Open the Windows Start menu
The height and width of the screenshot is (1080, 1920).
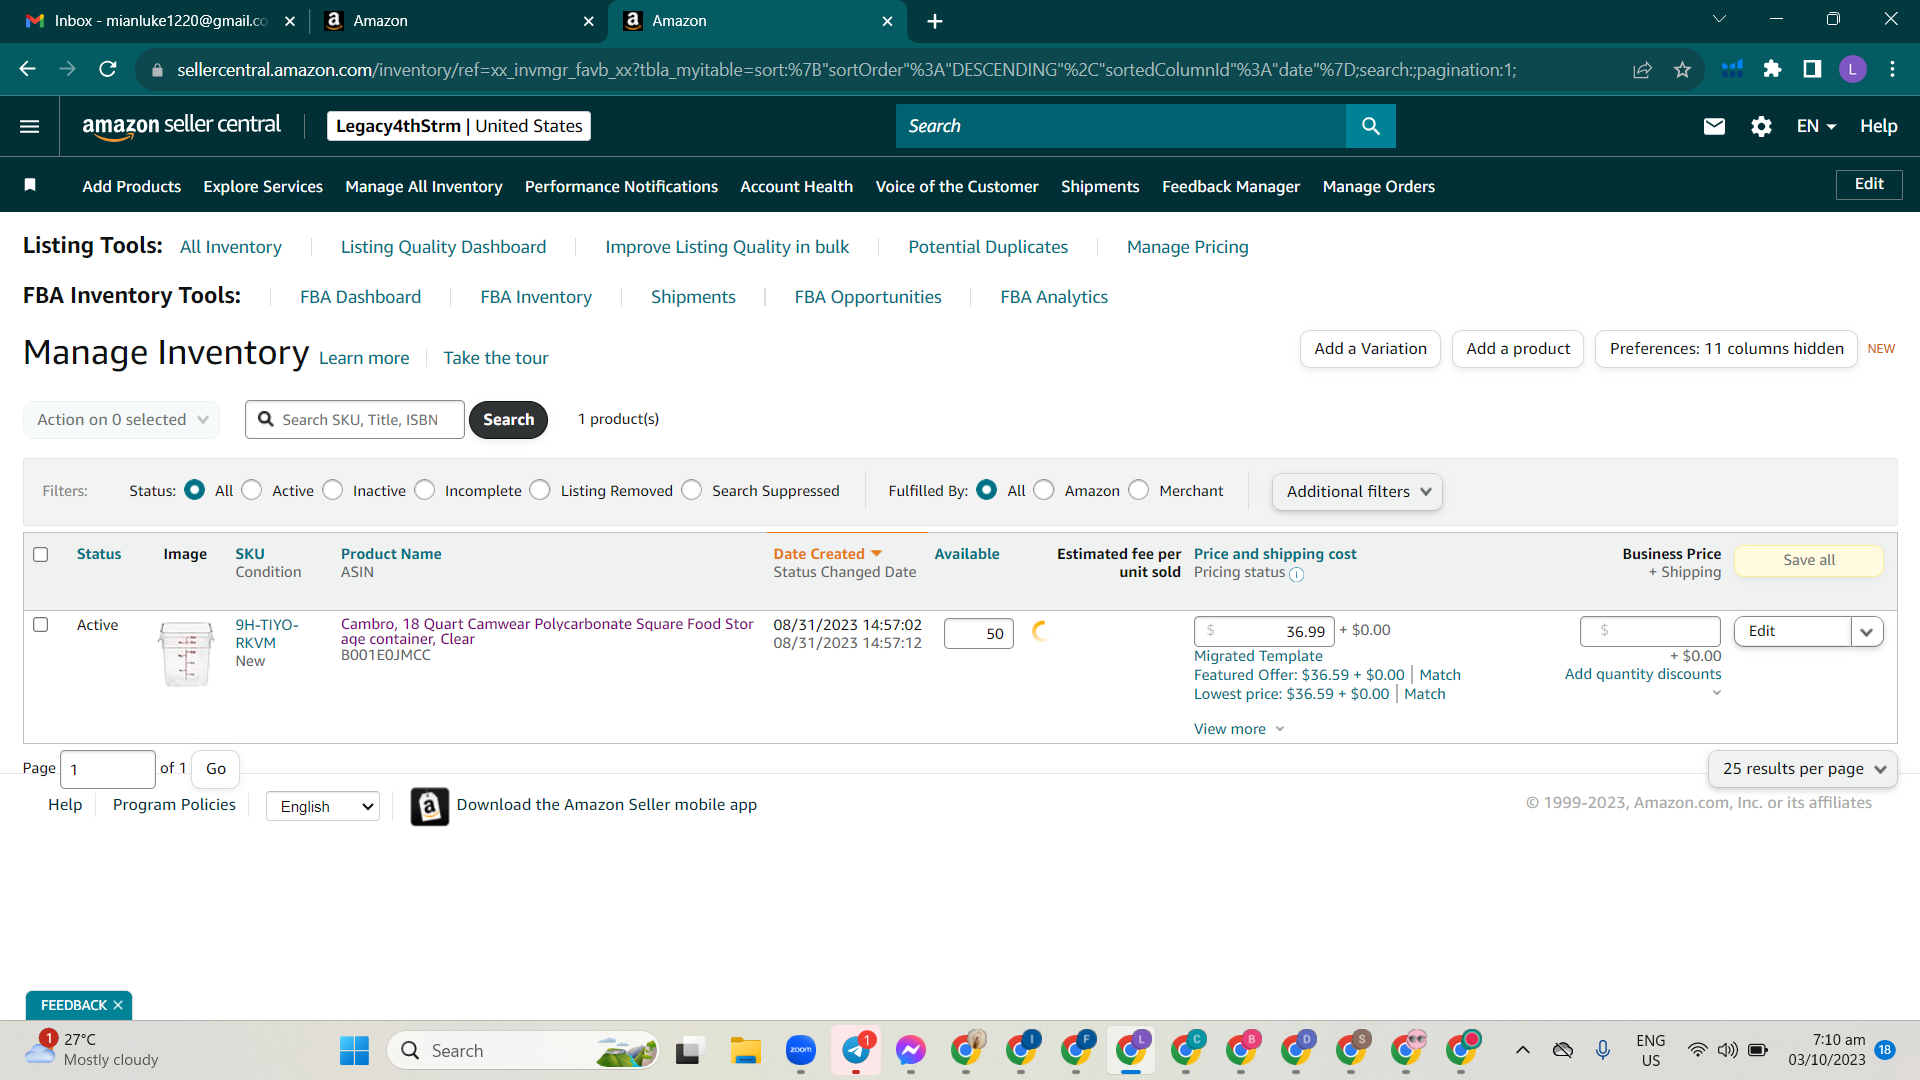pos(354,1051)
